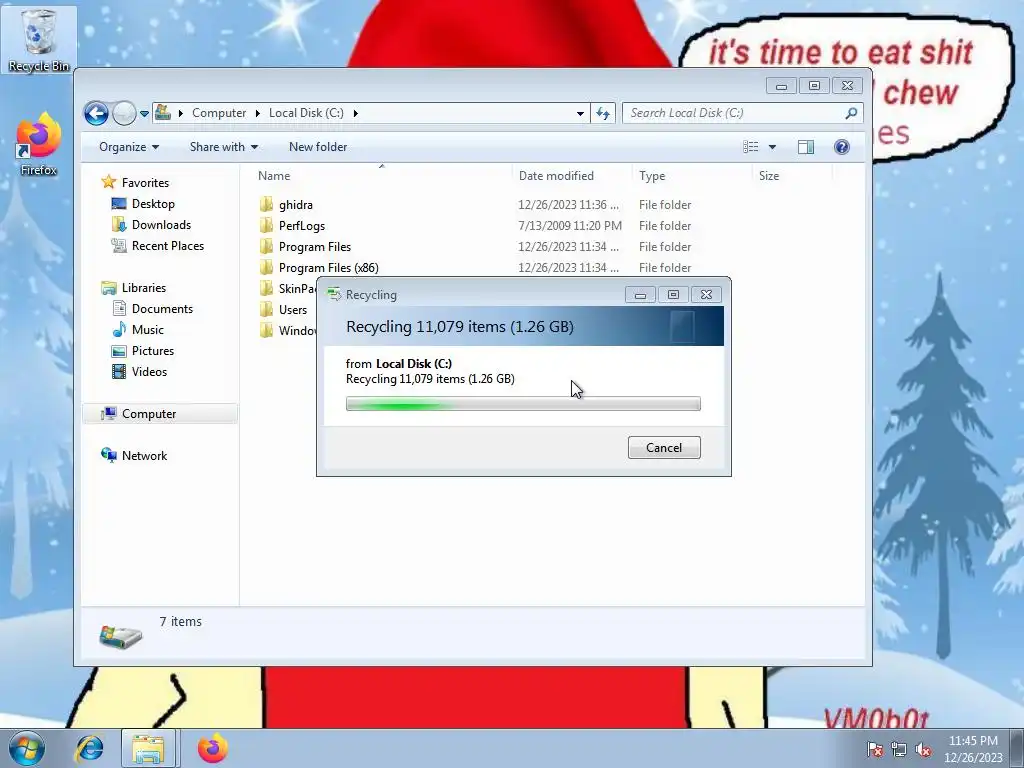Select the Users folder icon
The width and height of the screenshot is (1024, 768).
[266, 309]
